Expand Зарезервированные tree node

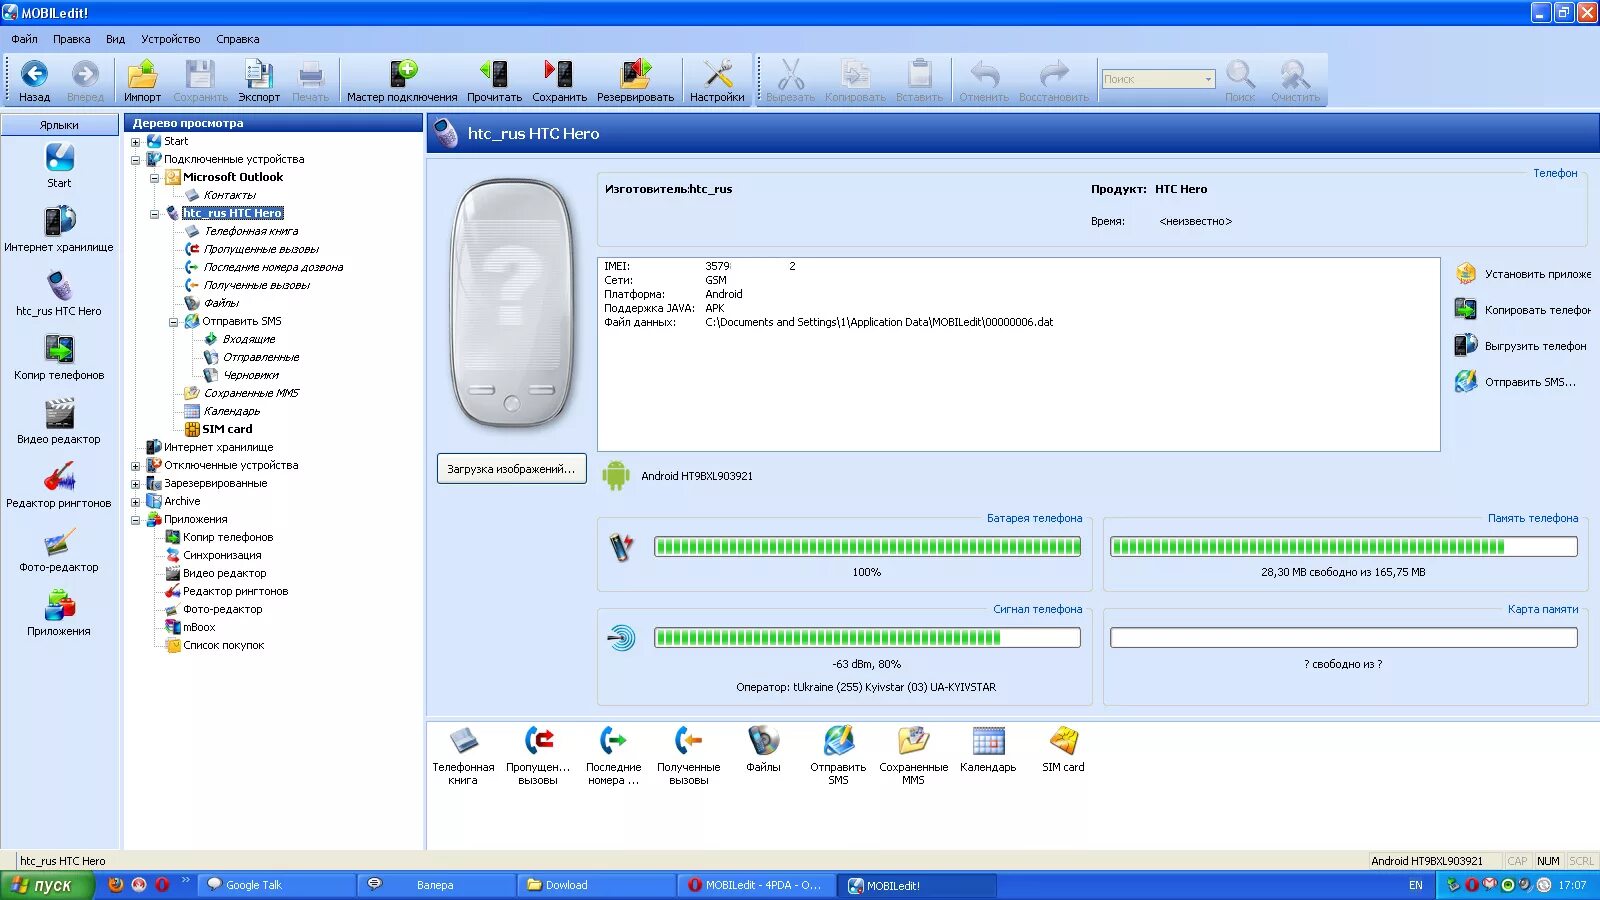point(136,484)
